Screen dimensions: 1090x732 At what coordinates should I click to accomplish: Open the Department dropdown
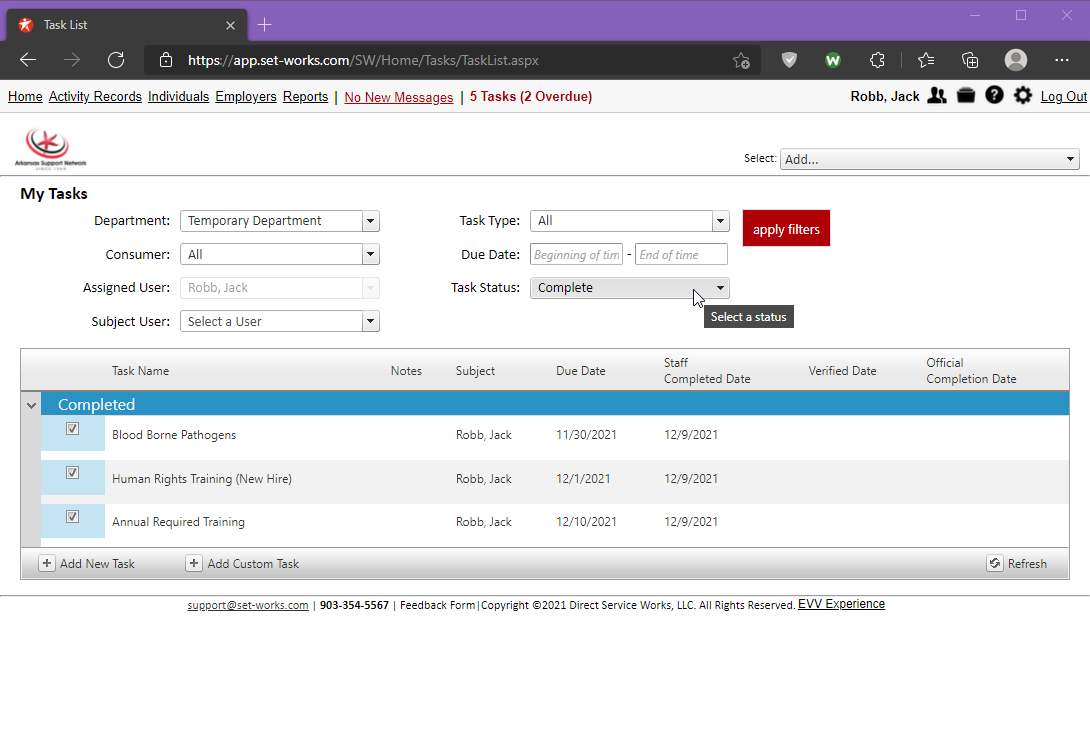pyautogui.click(x=370, y=221)
